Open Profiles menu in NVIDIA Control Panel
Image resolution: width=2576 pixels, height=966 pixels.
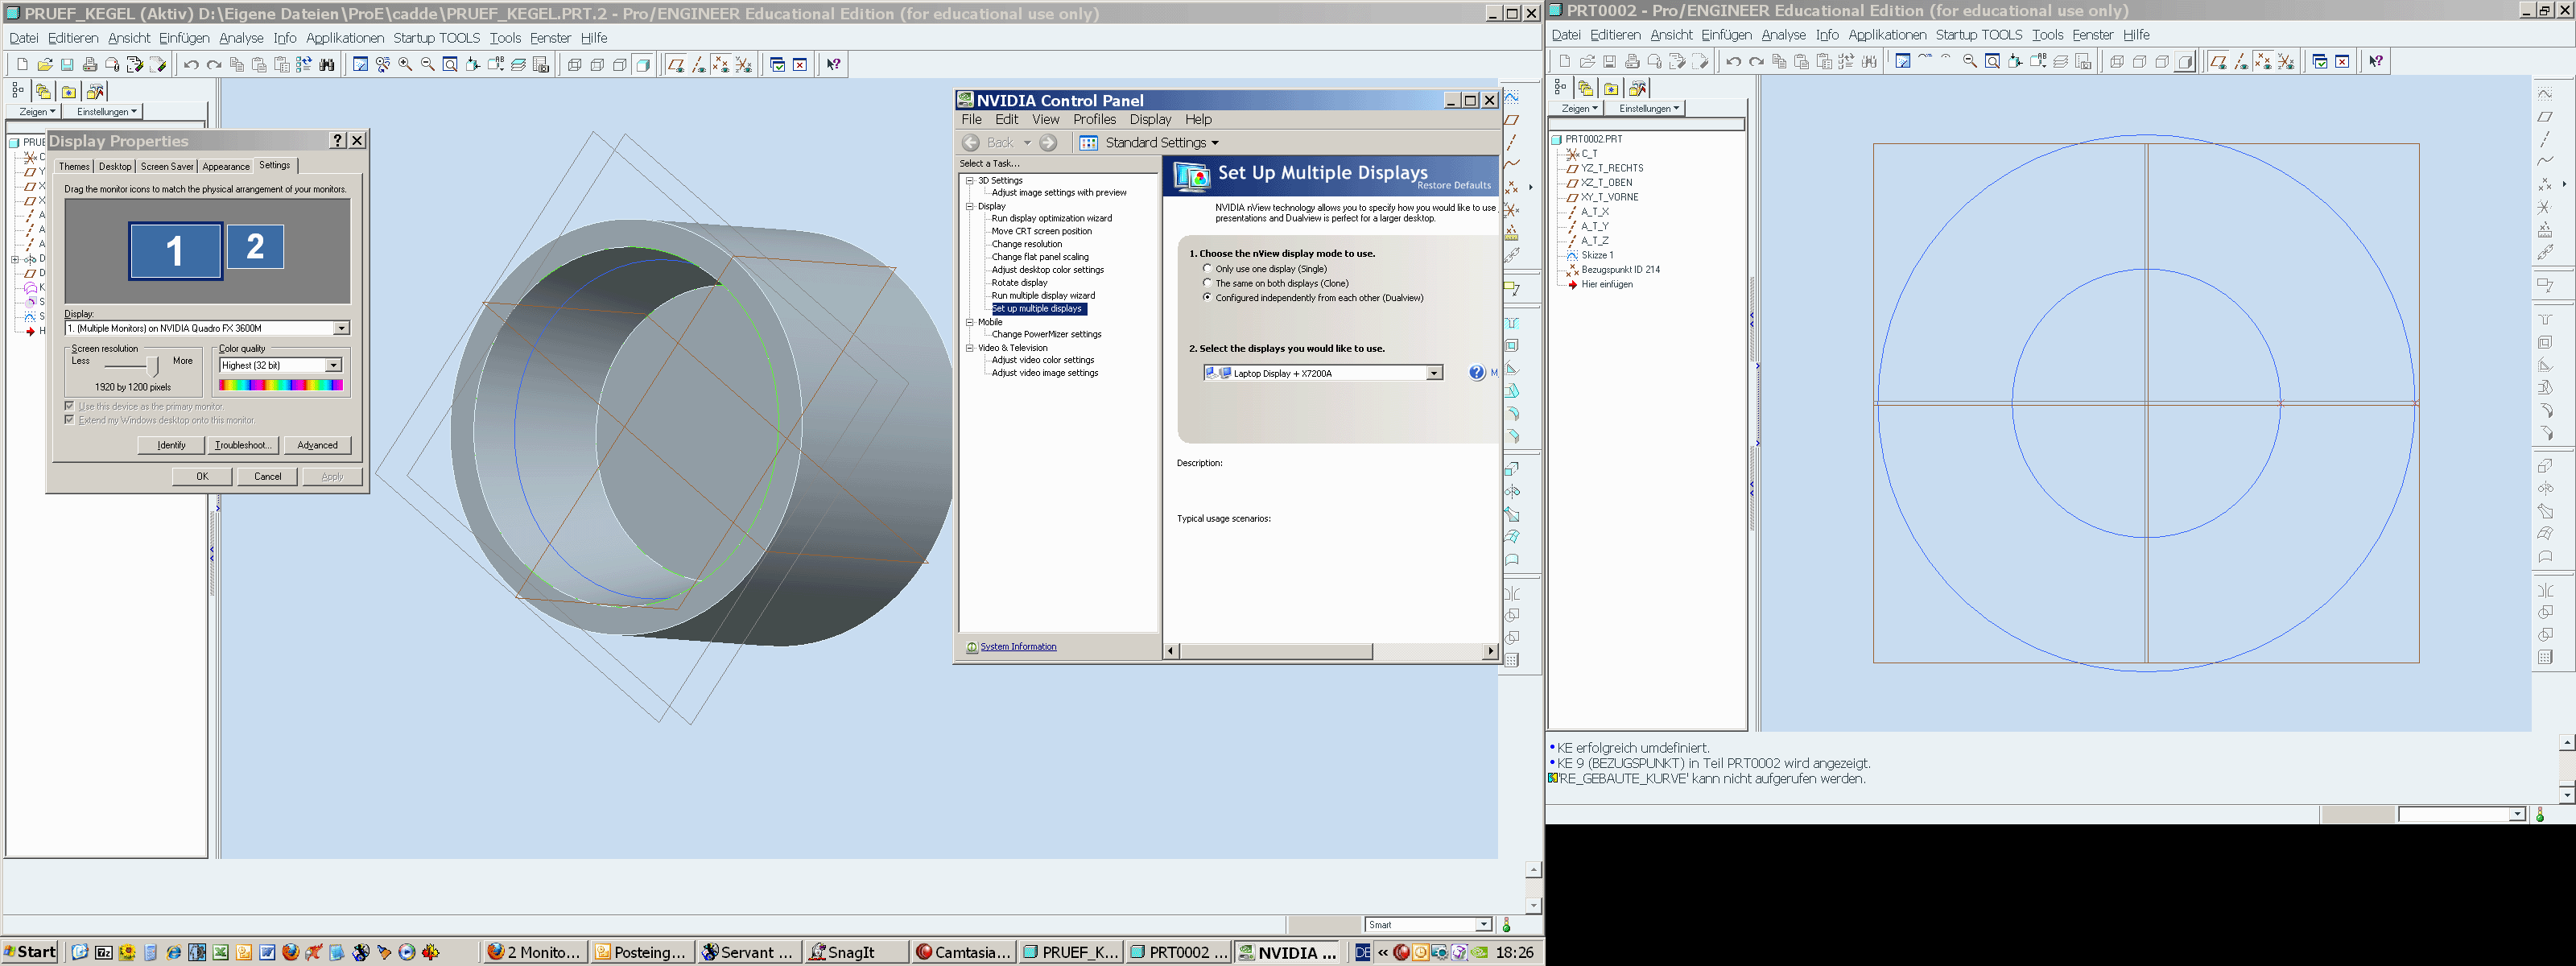coord(1094,119)
